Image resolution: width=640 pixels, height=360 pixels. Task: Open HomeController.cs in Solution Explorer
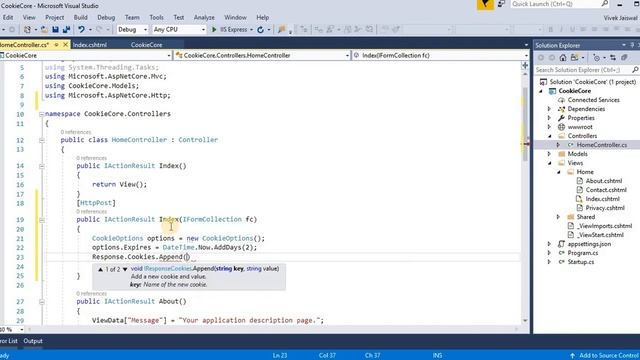[602, 145]
